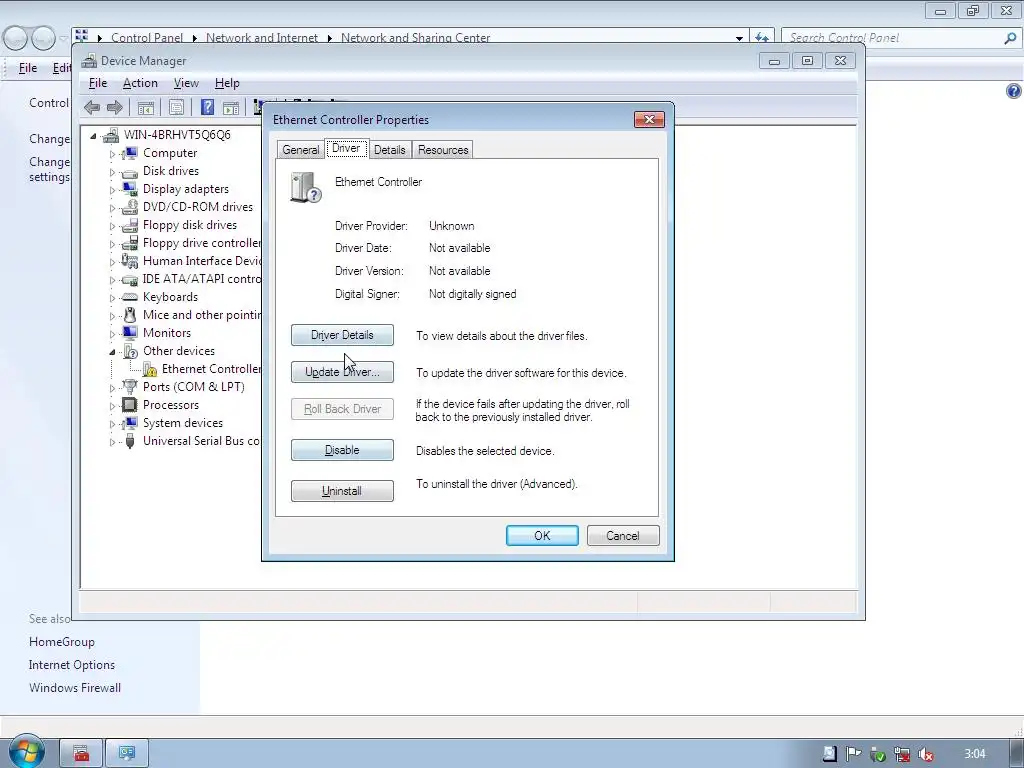The height and width of the screenshot is (768, 1024).
Task: Select the Floppy disk drives row
Action: click(x=180, y=225)
